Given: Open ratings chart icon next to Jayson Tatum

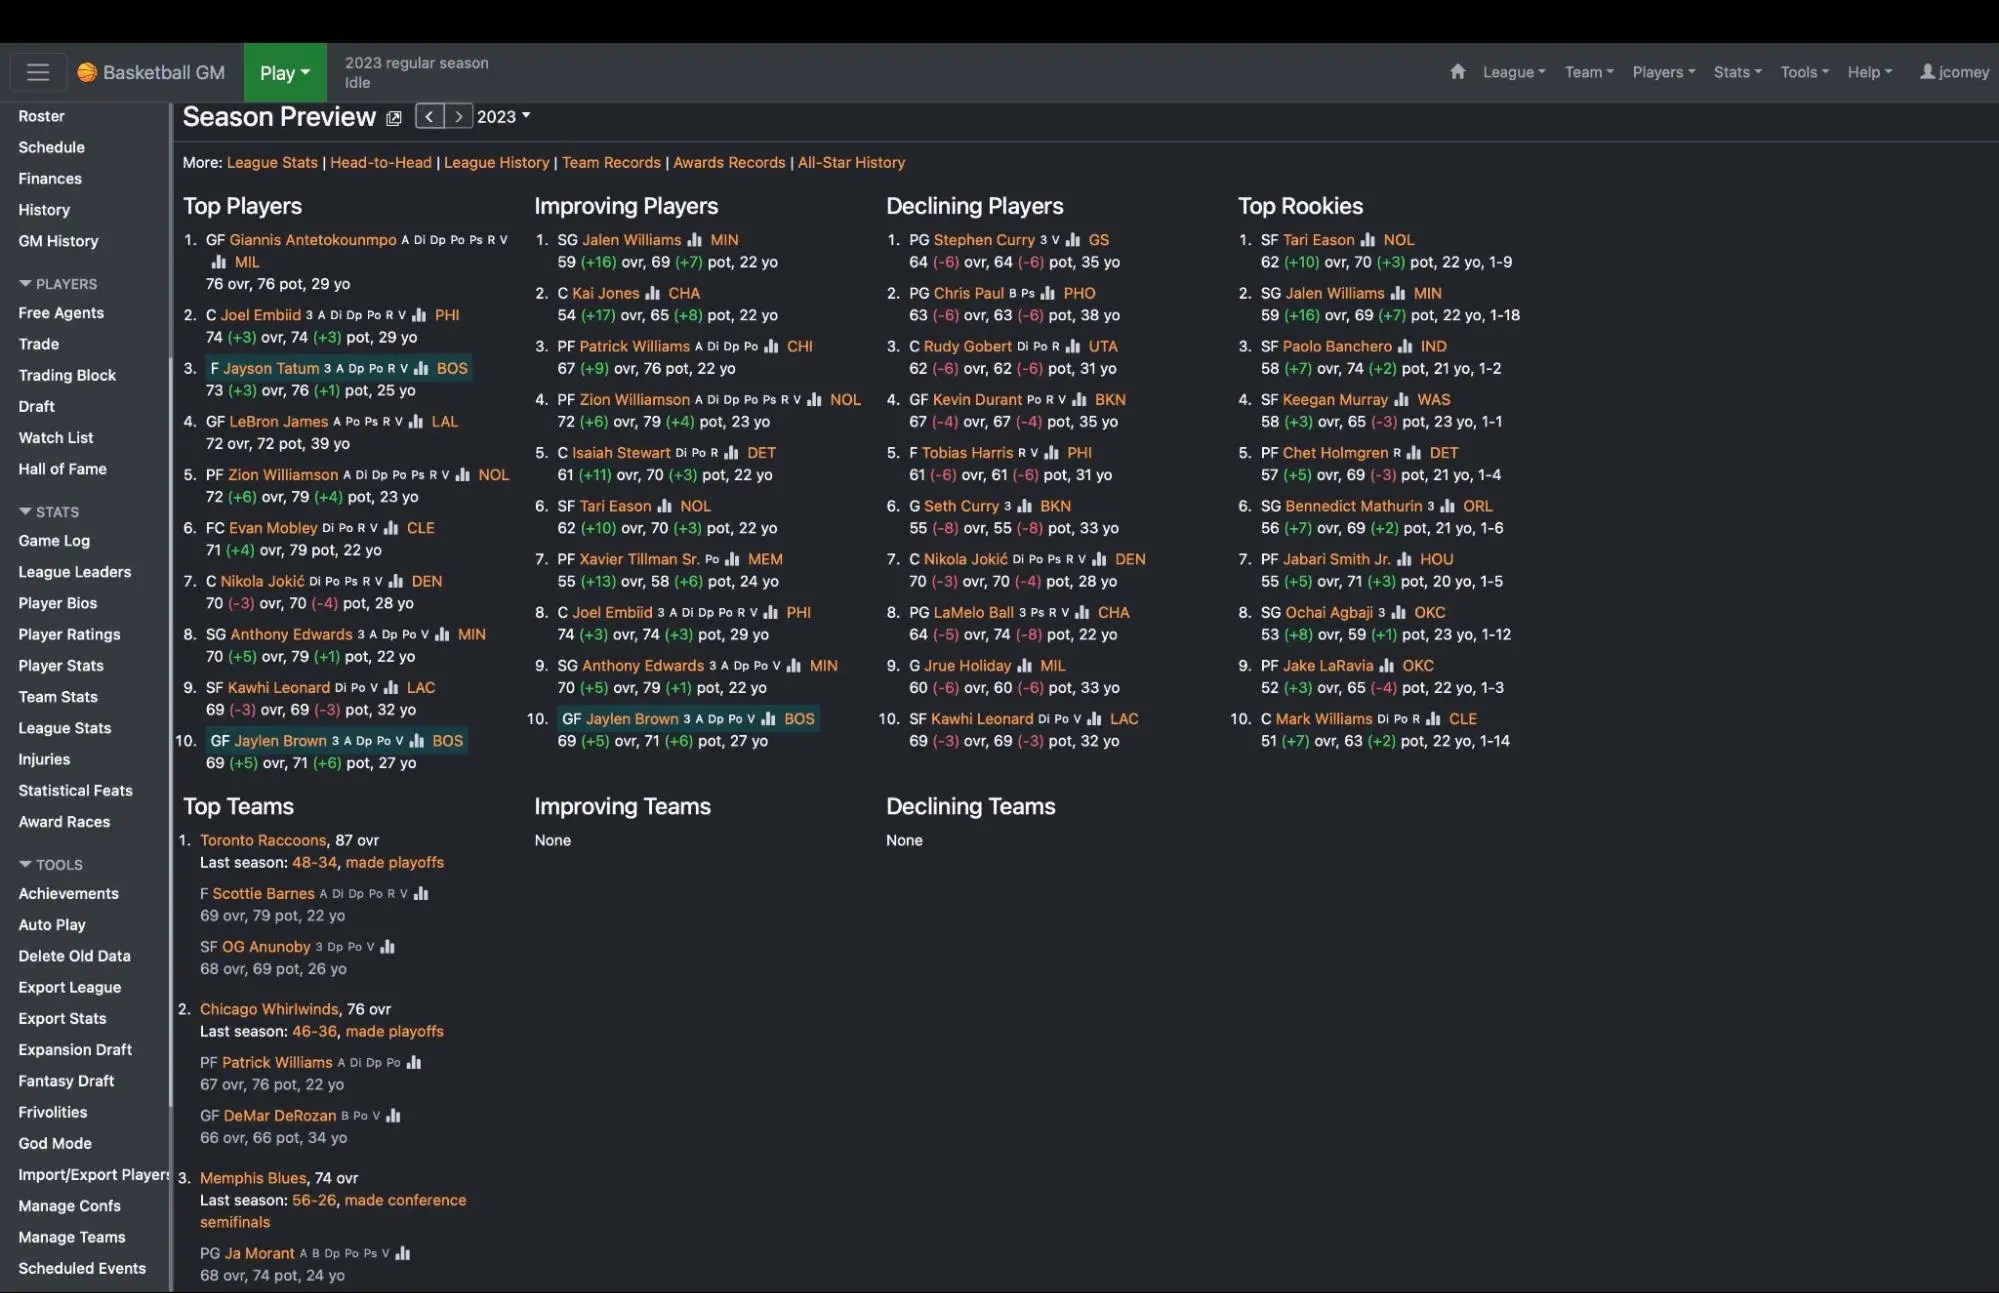Looking at the screenshot, I should [421, 369].
